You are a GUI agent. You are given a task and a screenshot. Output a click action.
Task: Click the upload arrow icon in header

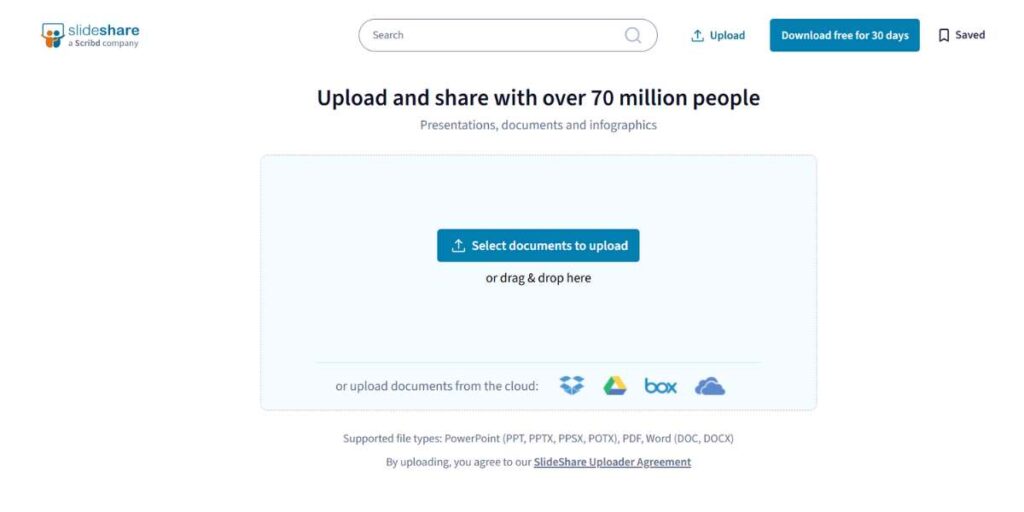pyautogui.click(x=697, y=35)
